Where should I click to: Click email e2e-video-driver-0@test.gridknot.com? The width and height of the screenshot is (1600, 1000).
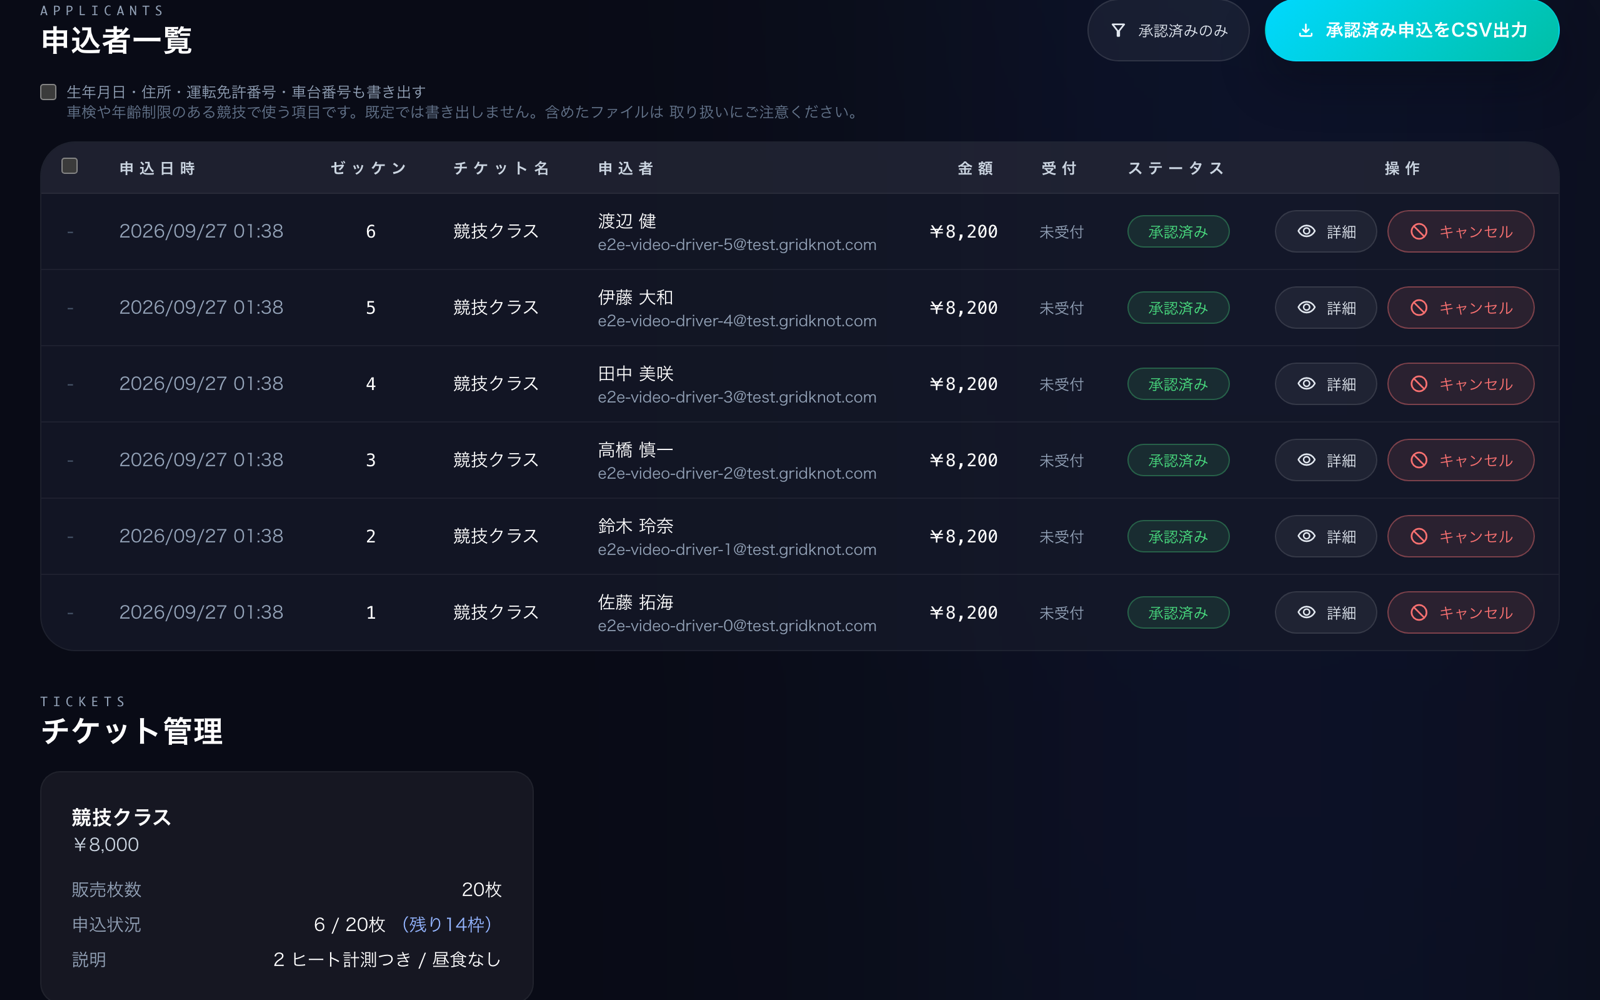click(737, 626)
